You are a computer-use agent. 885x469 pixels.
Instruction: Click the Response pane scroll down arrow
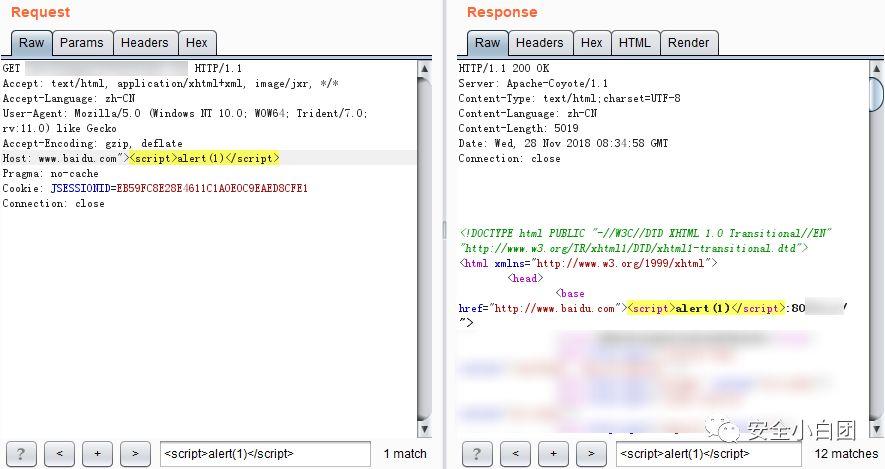[877, 428]
